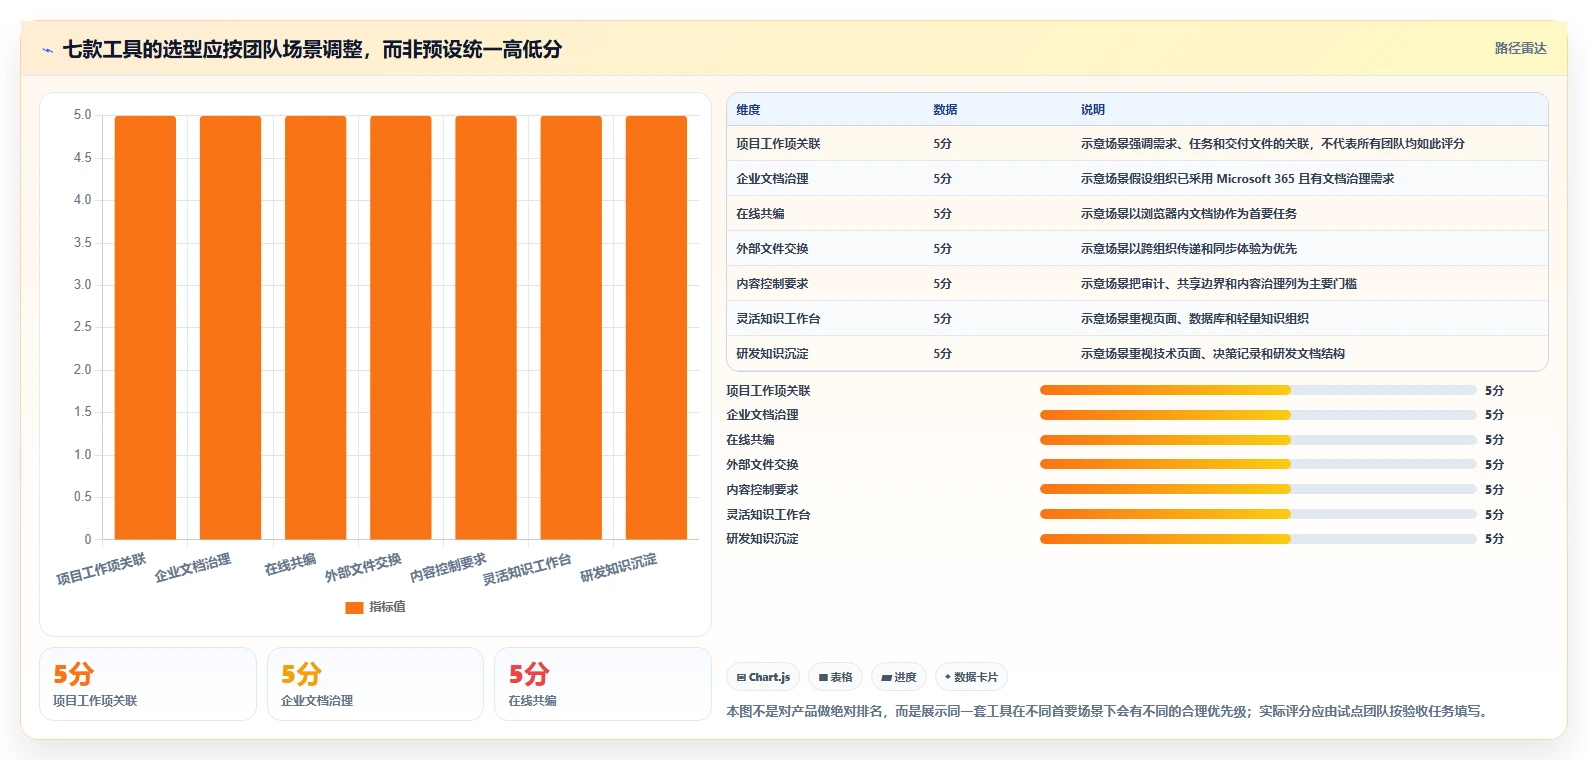The width and height of the screenshot is (1588, 760).
Task: Click the 灵活知识工作台 bar in the chart
Action: [571, 328]
